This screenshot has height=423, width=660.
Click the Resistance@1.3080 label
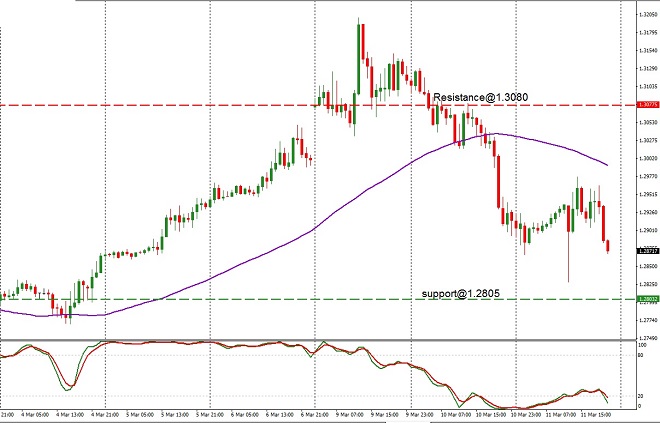pos(480,97)
